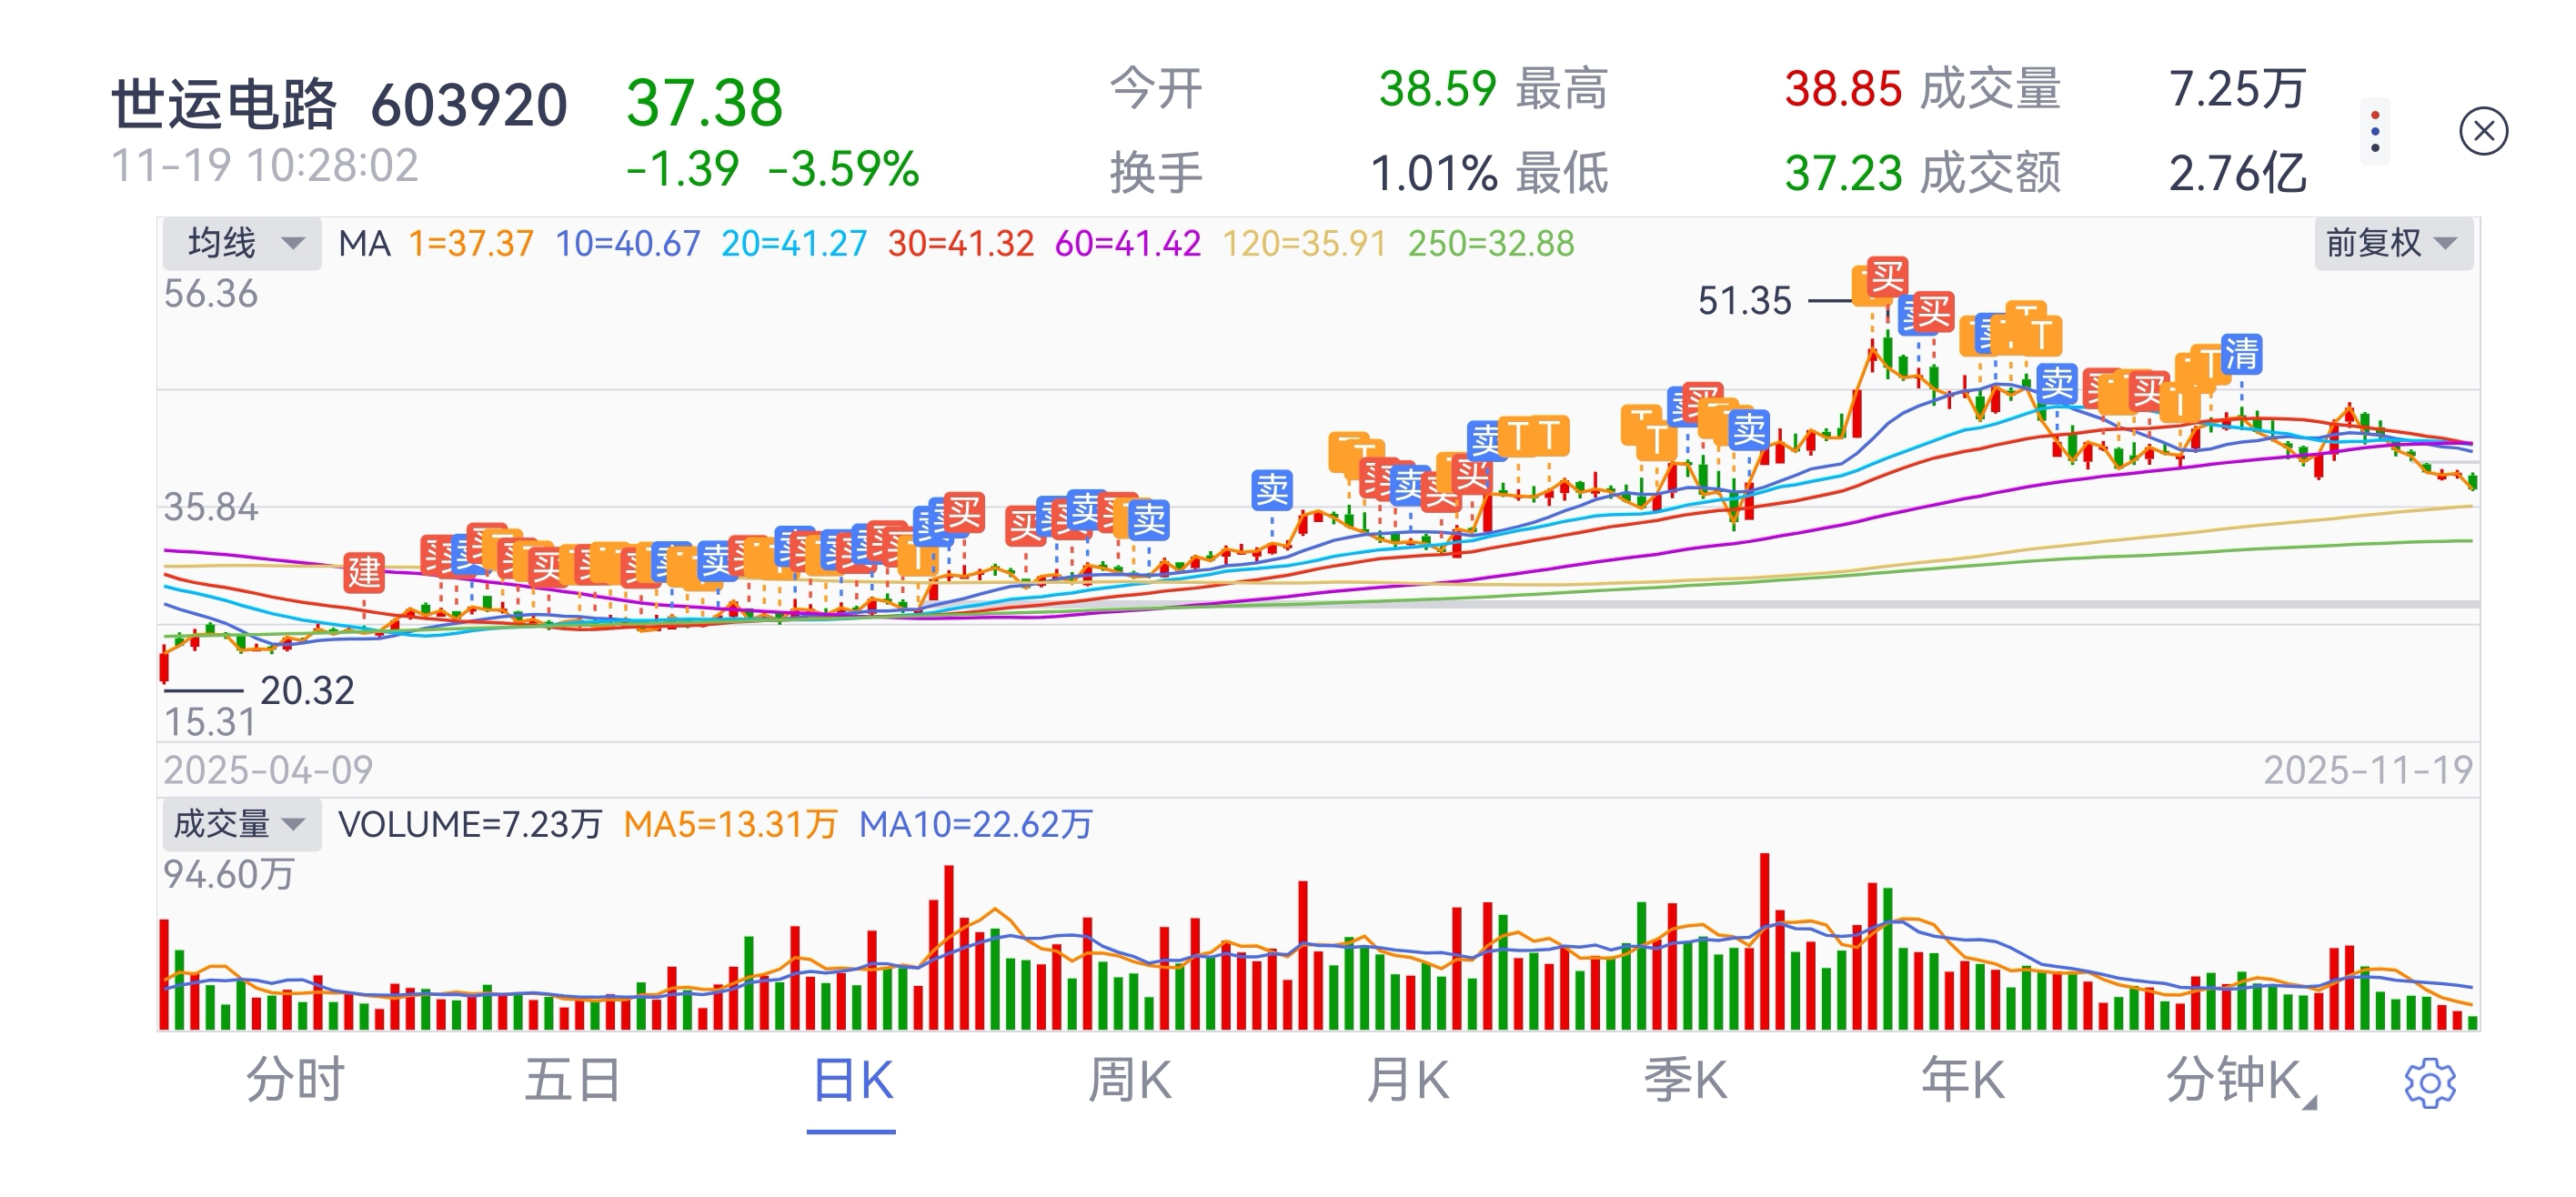Close the landscape chart view
This screenshot has height=1197, width=2576.
(x=2483, y=132)
